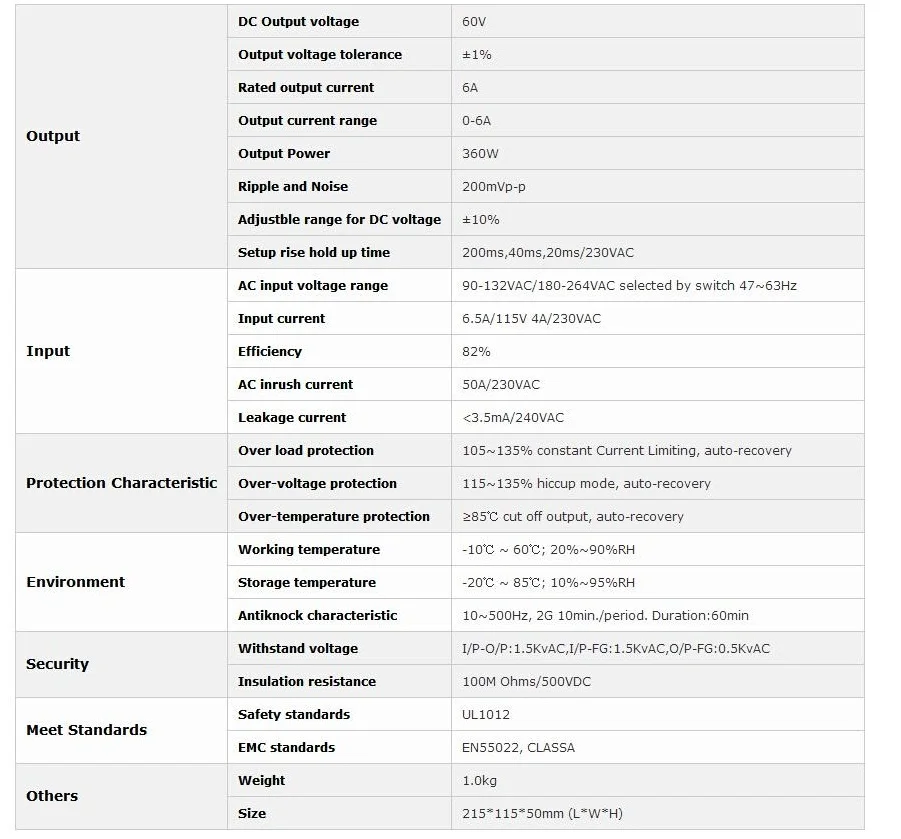The height and width of the screenshot is (839, 901).
Task: Select the Size dimensions value
Action: point(542,814)
